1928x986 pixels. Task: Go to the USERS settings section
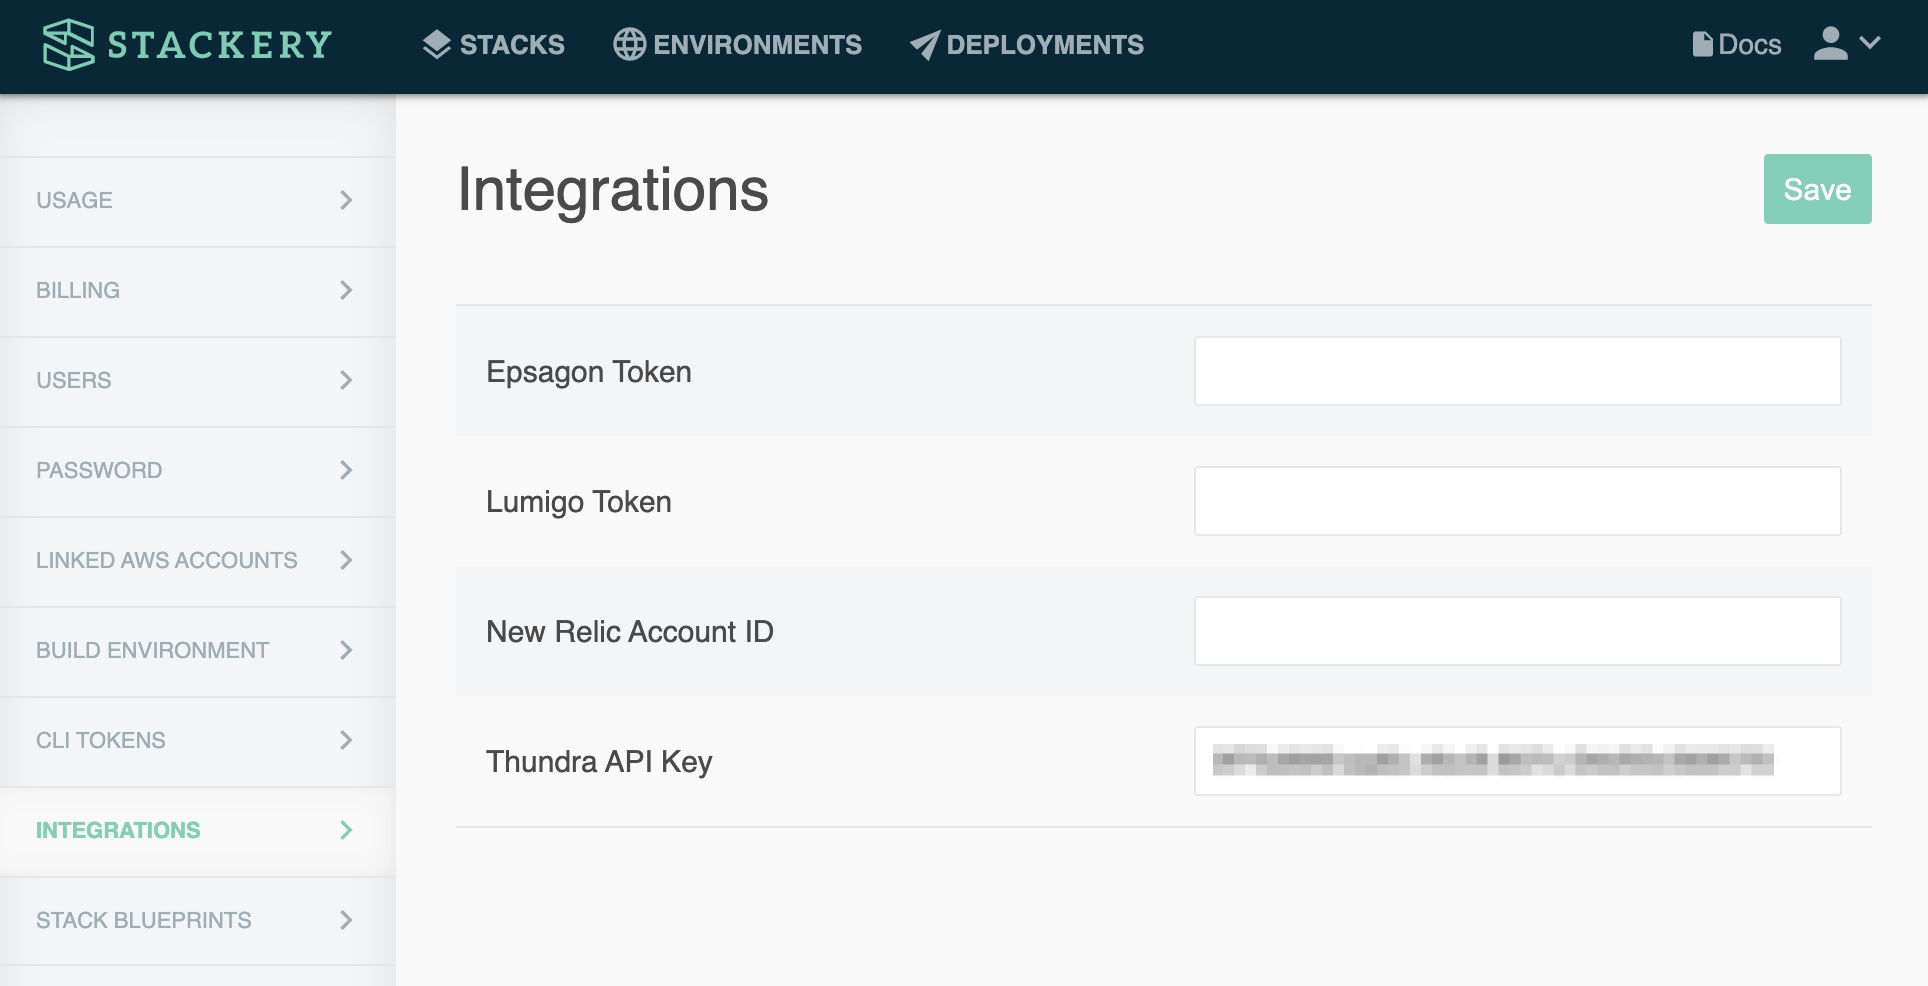coord(197,380)
